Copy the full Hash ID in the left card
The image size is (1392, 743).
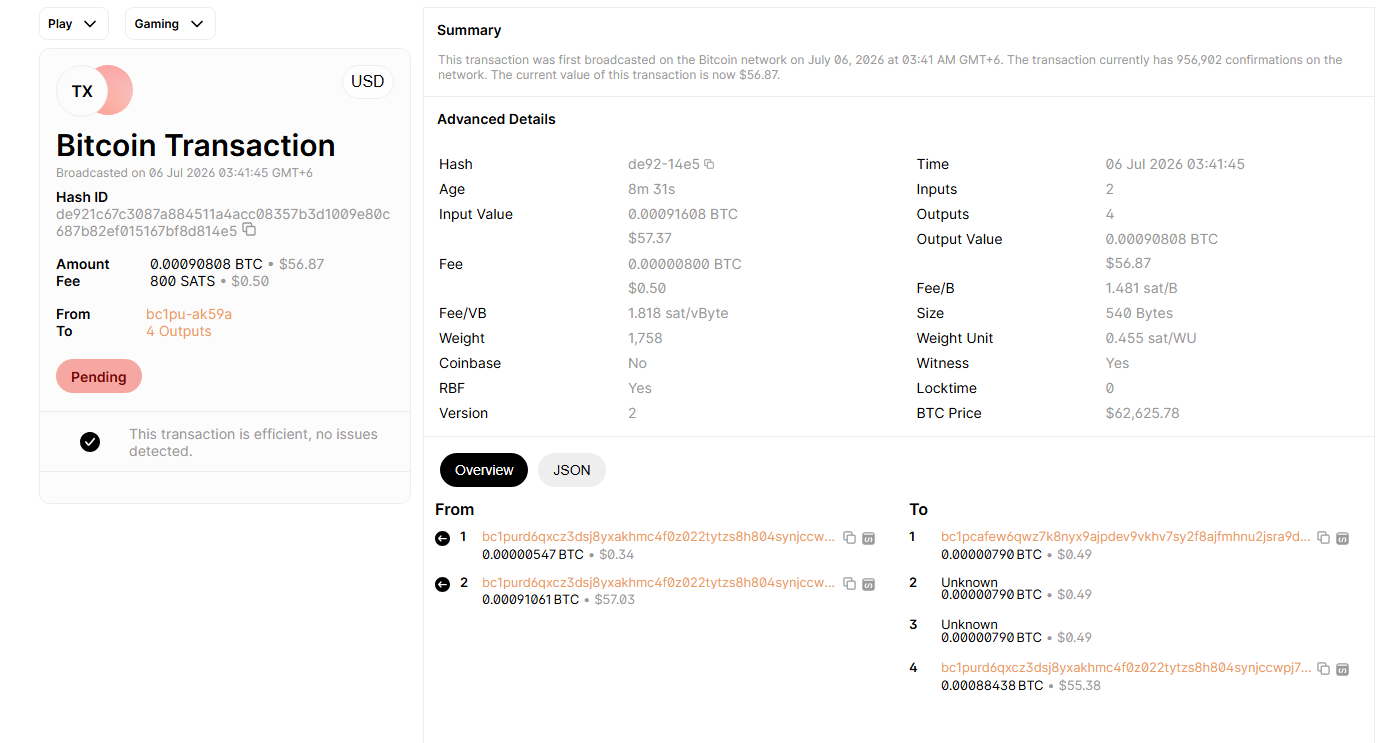tap(249, 230)
